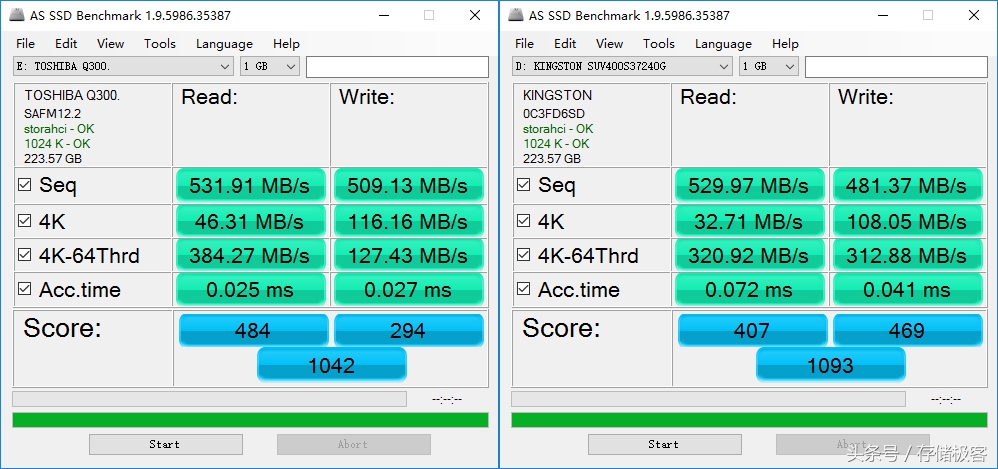Open Tools menu in left window
The width and height of the screenshot is (998, 469).
pyautogui.click(x=159, y=43)
